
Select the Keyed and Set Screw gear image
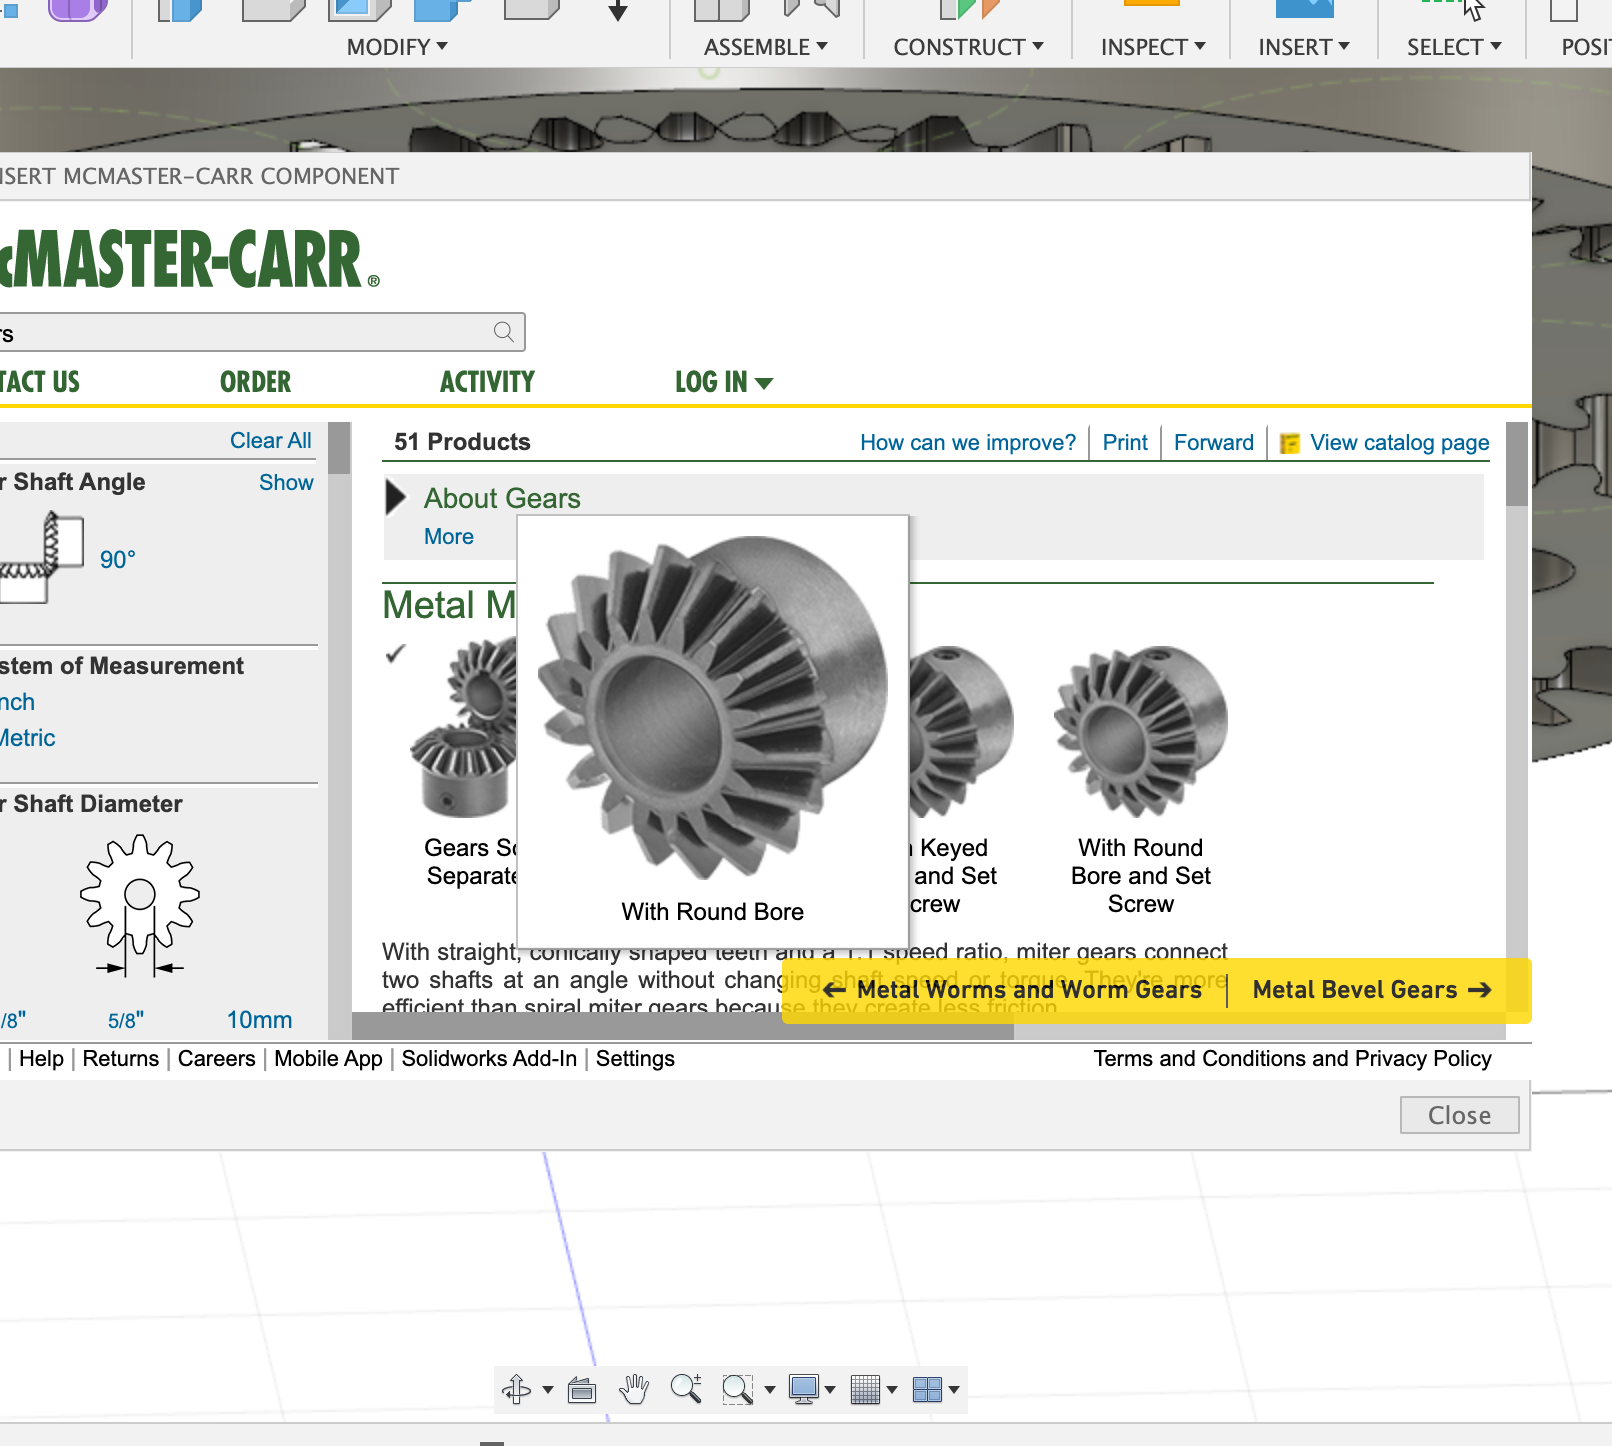962,730
